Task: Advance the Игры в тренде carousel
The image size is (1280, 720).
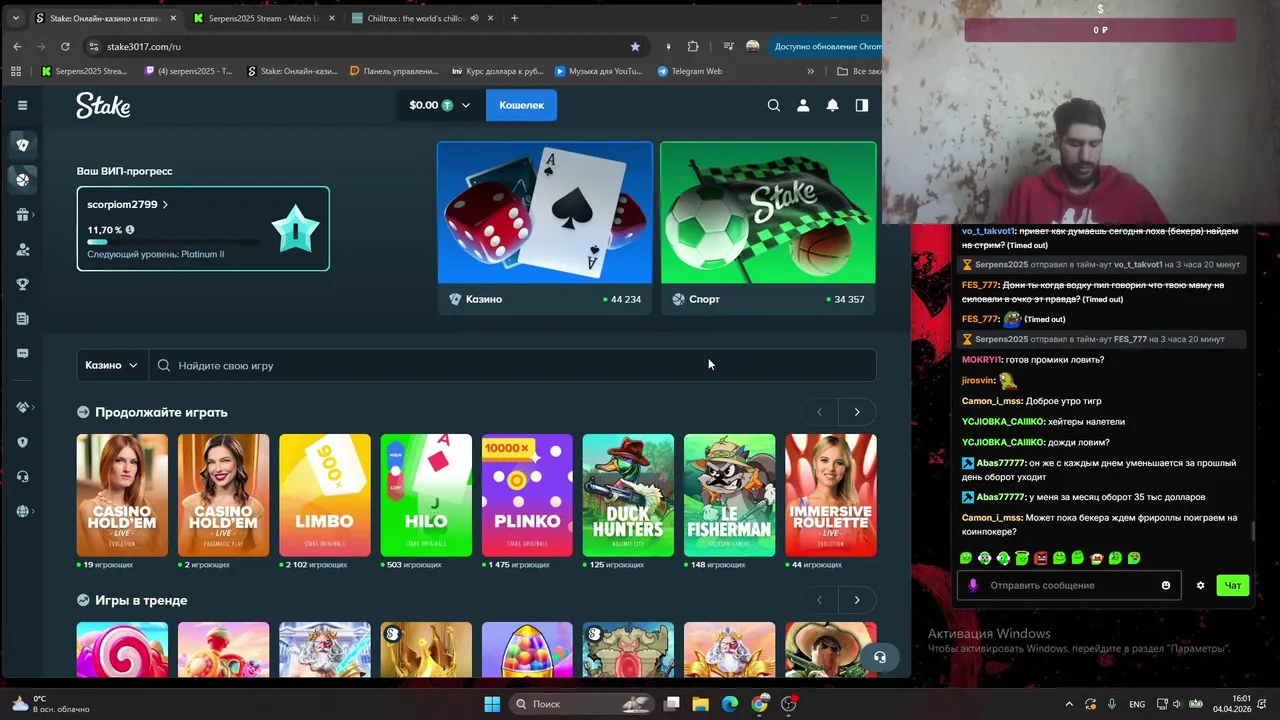Action: pos(856,600)
